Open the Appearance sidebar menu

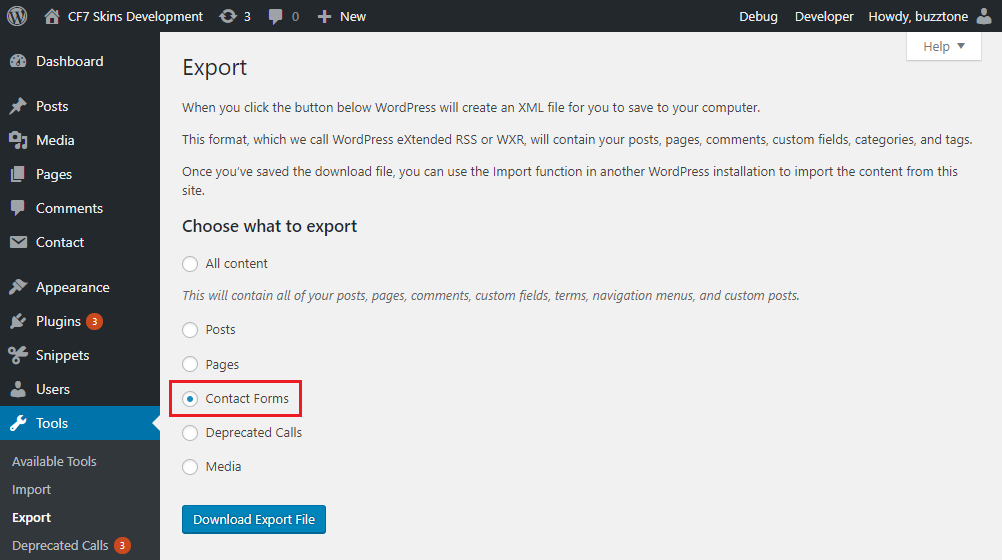tap(72, 287)
